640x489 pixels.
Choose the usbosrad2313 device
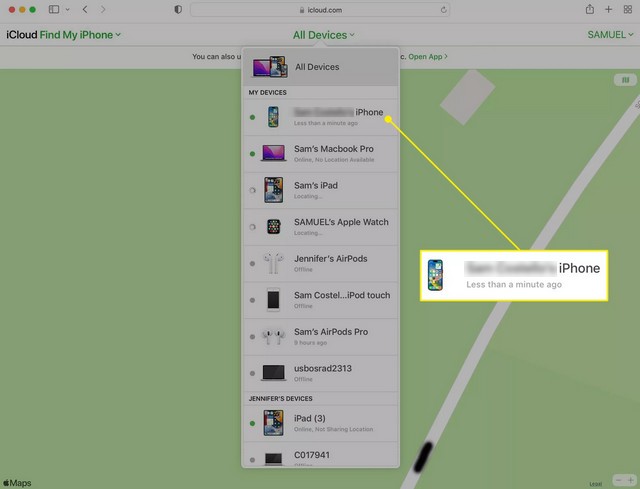(321, 373)
